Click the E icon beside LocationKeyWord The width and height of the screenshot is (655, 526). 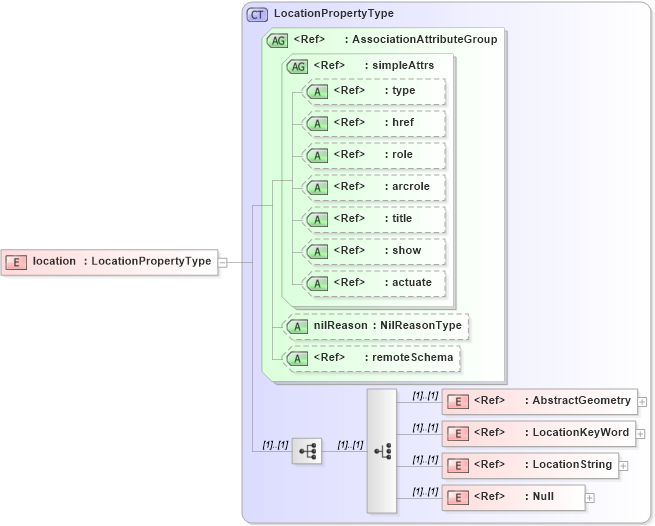click(x=458, y=434)
